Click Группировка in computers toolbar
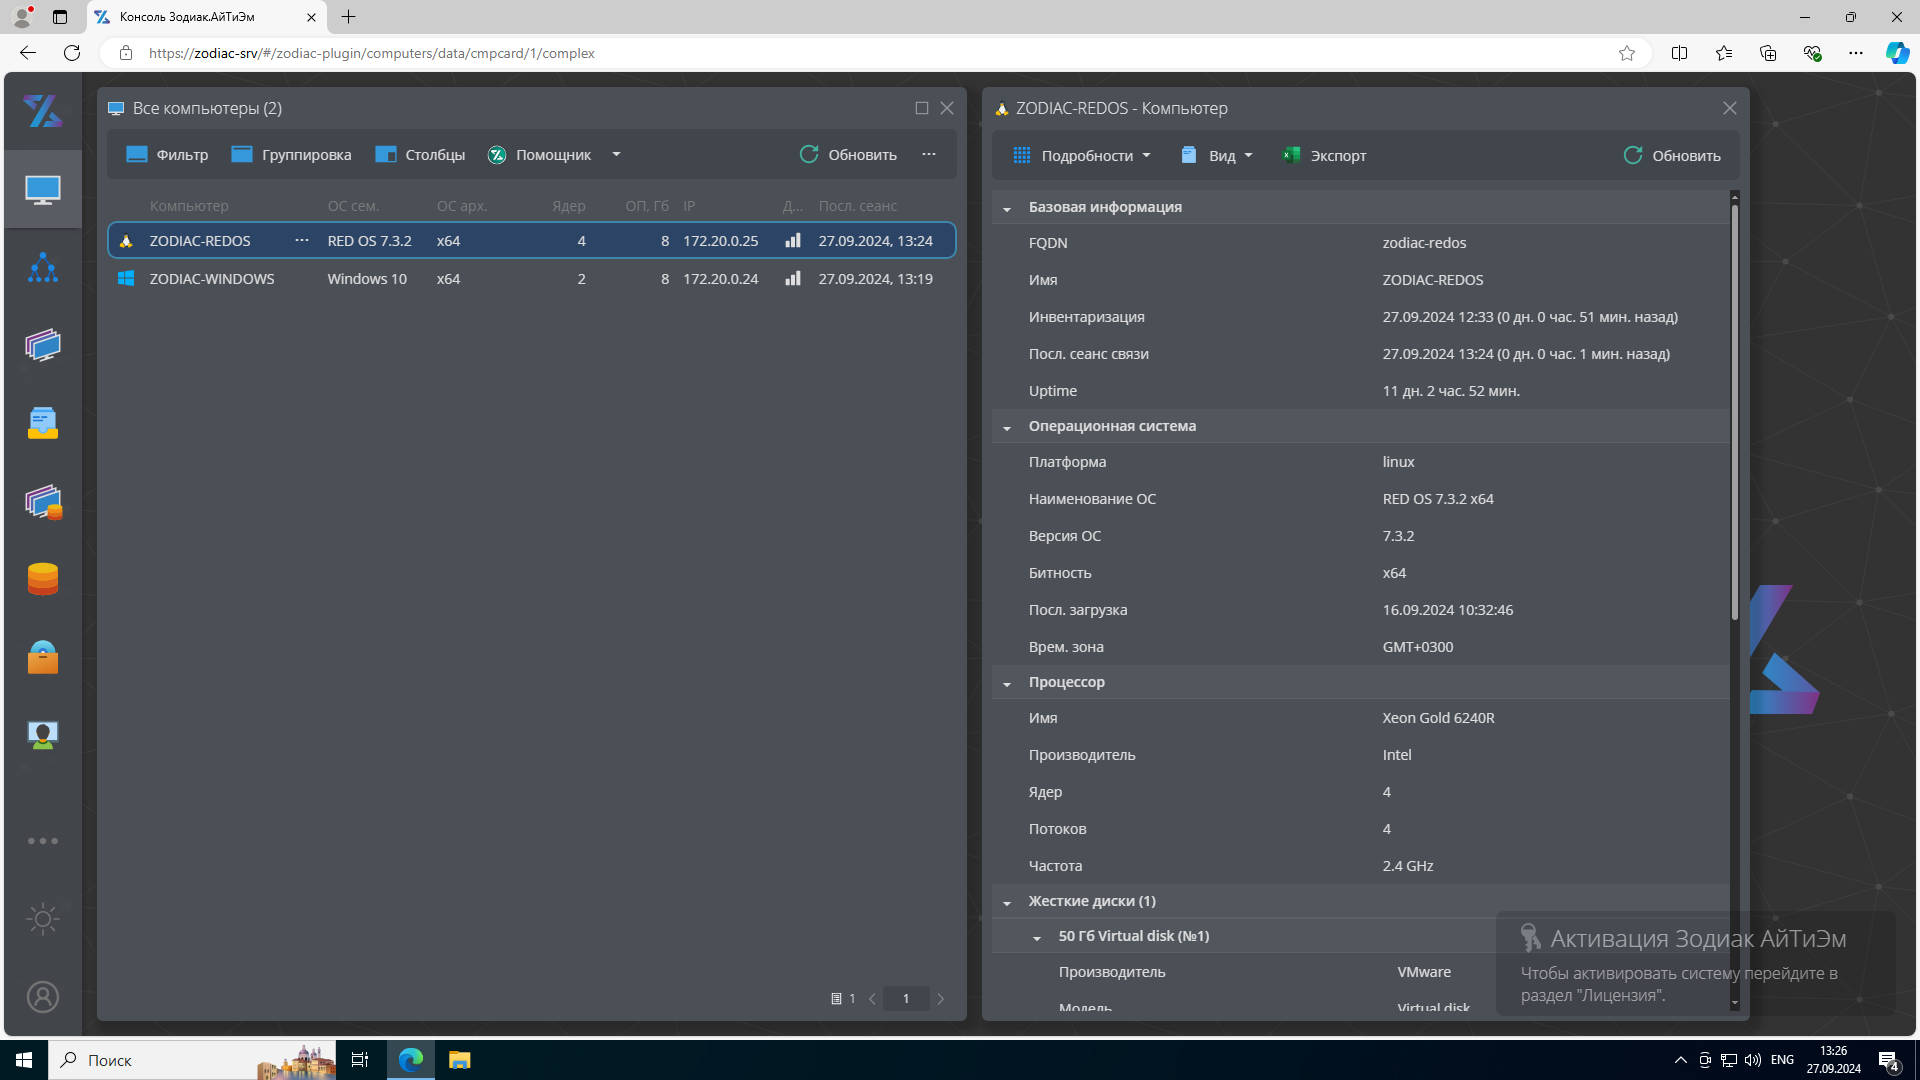Viewport: 1920px width, 1080px height. (x=291, y=155)
